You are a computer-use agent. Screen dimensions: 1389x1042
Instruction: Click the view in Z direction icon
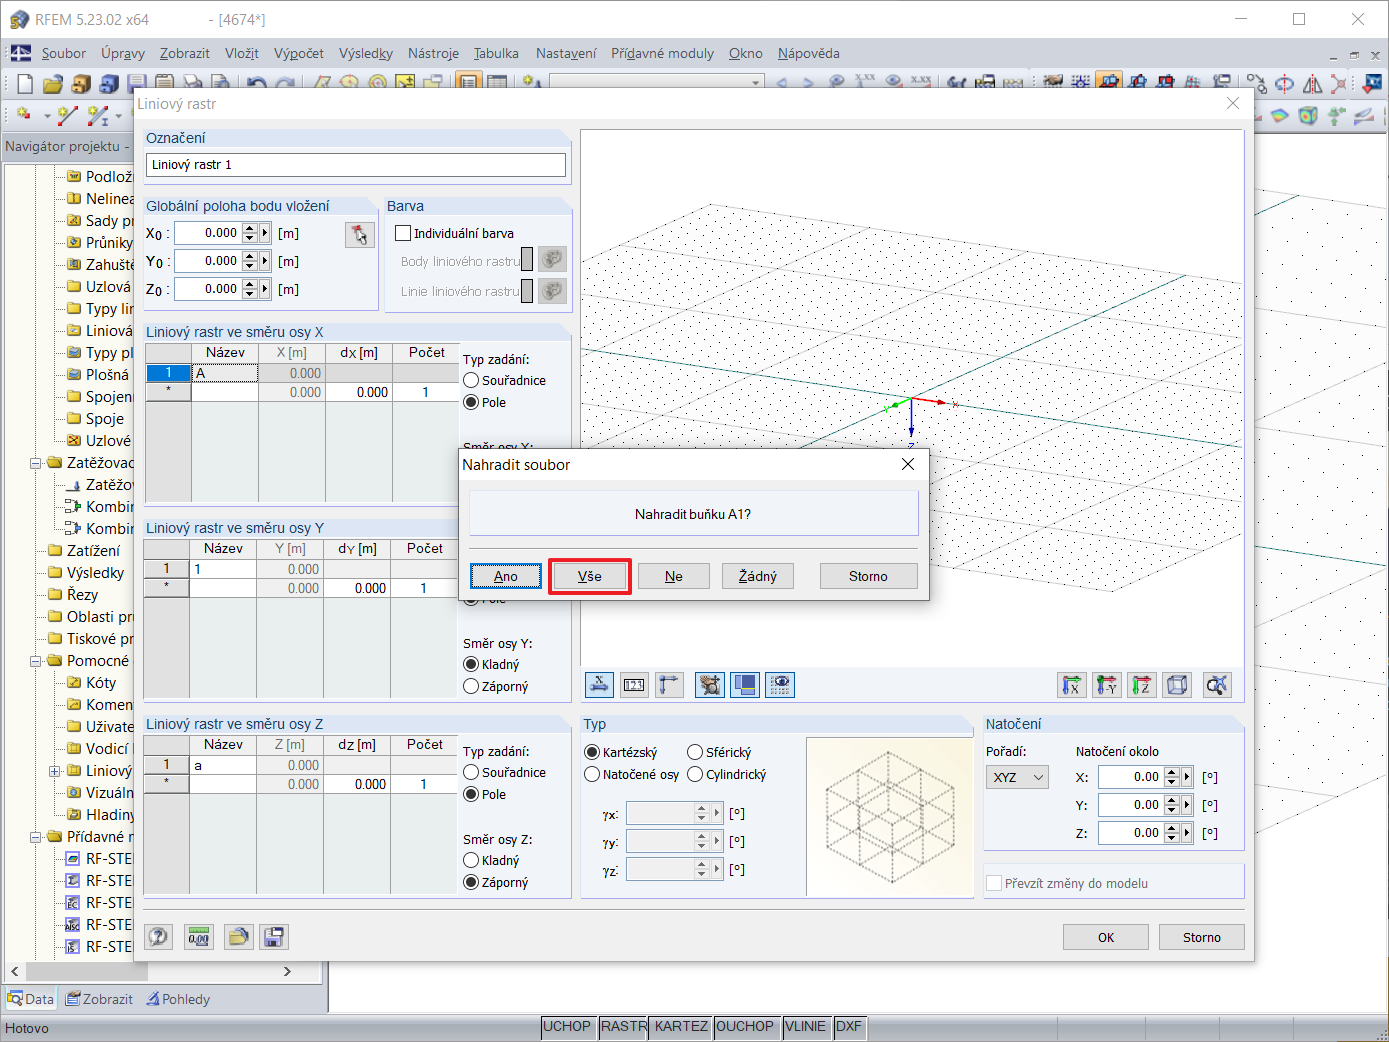pos(1141,685)
